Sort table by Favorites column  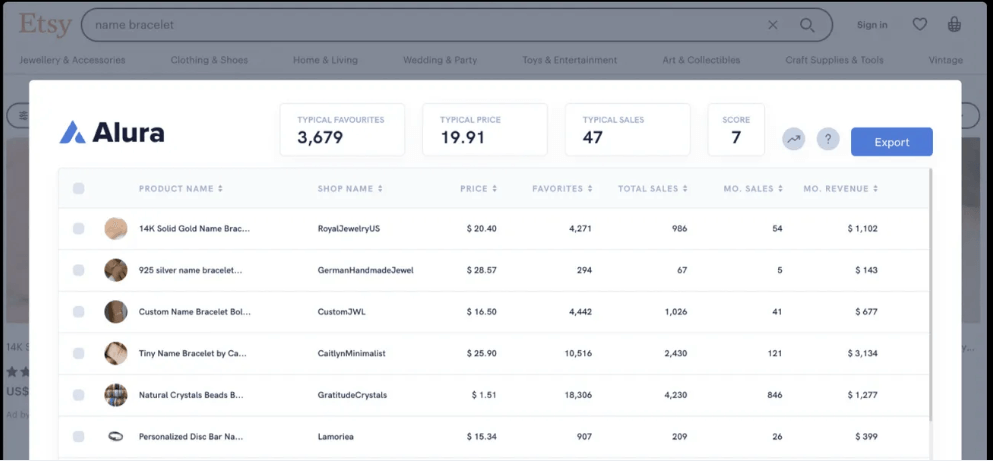560,189
